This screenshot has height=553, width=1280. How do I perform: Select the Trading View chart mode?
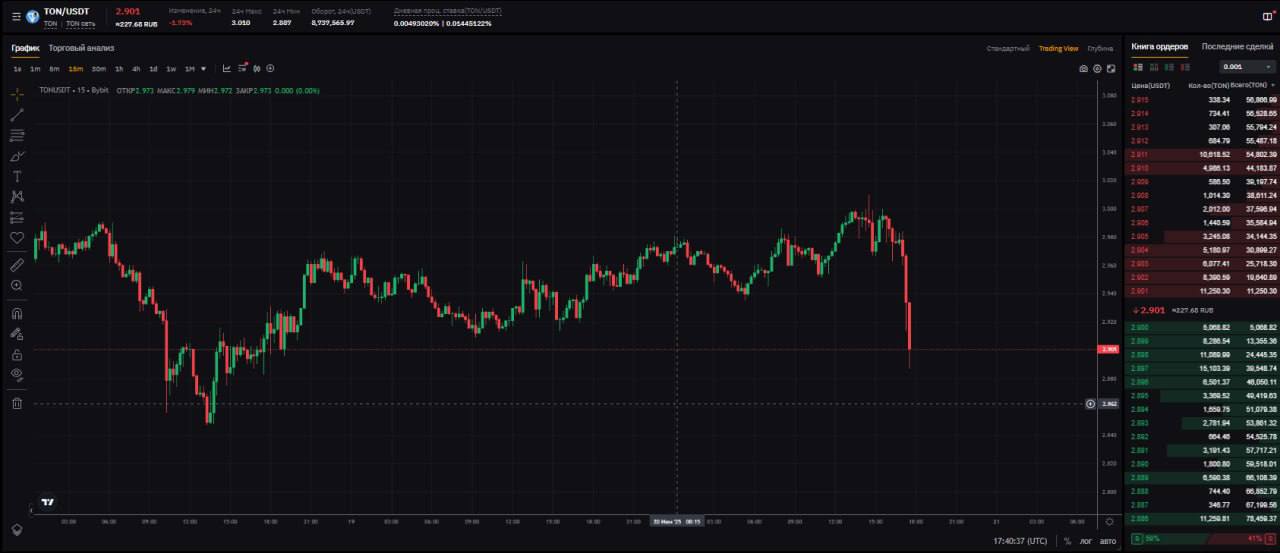click(x=1058, y=48)
